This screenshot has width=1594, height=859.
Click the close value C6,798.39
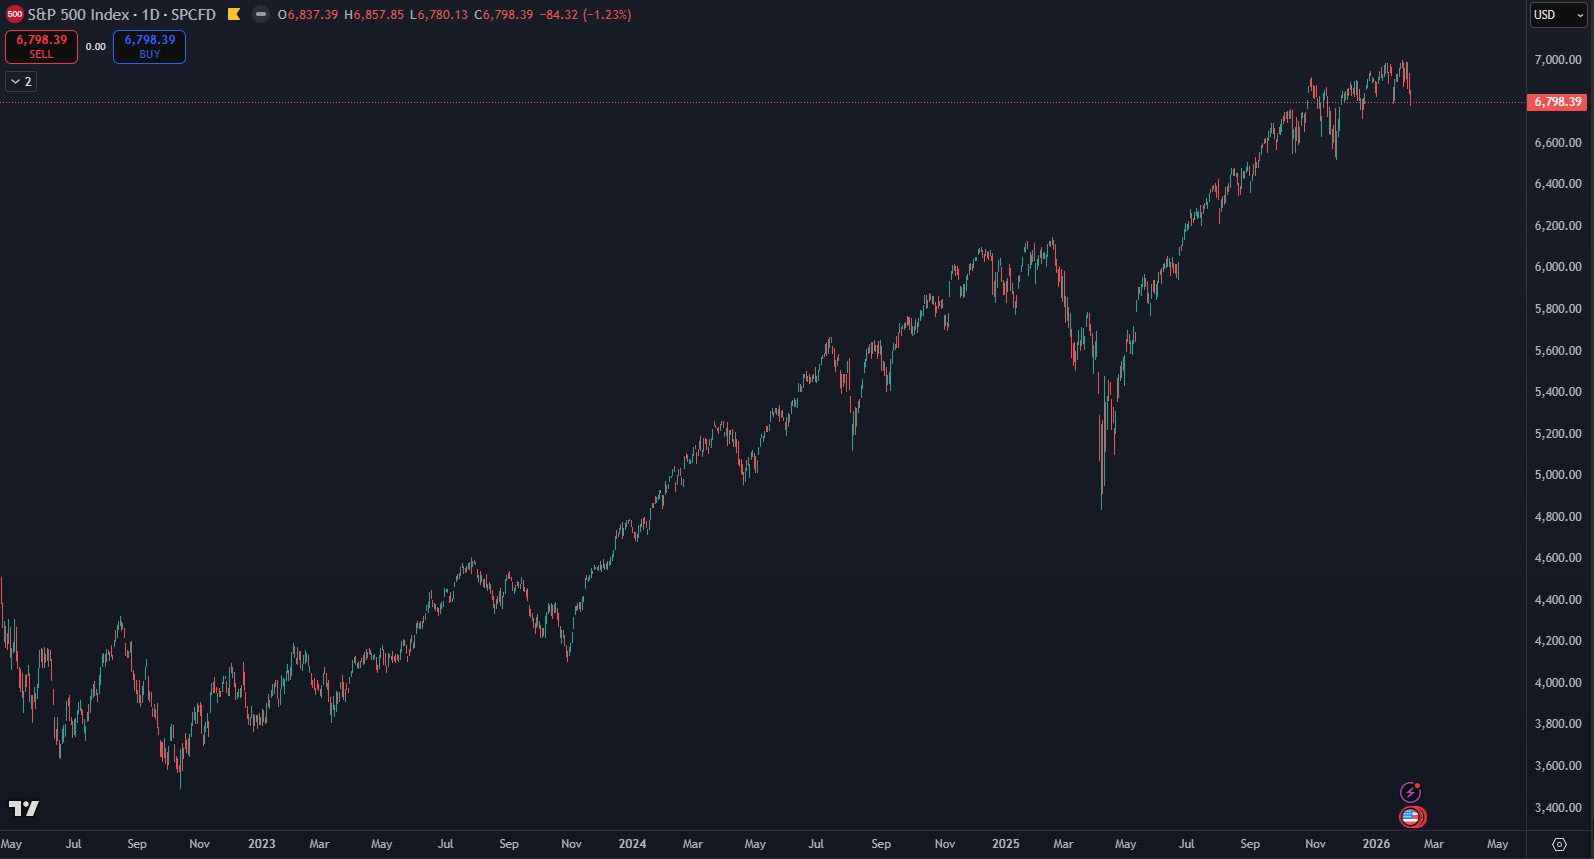pos(504,15)
